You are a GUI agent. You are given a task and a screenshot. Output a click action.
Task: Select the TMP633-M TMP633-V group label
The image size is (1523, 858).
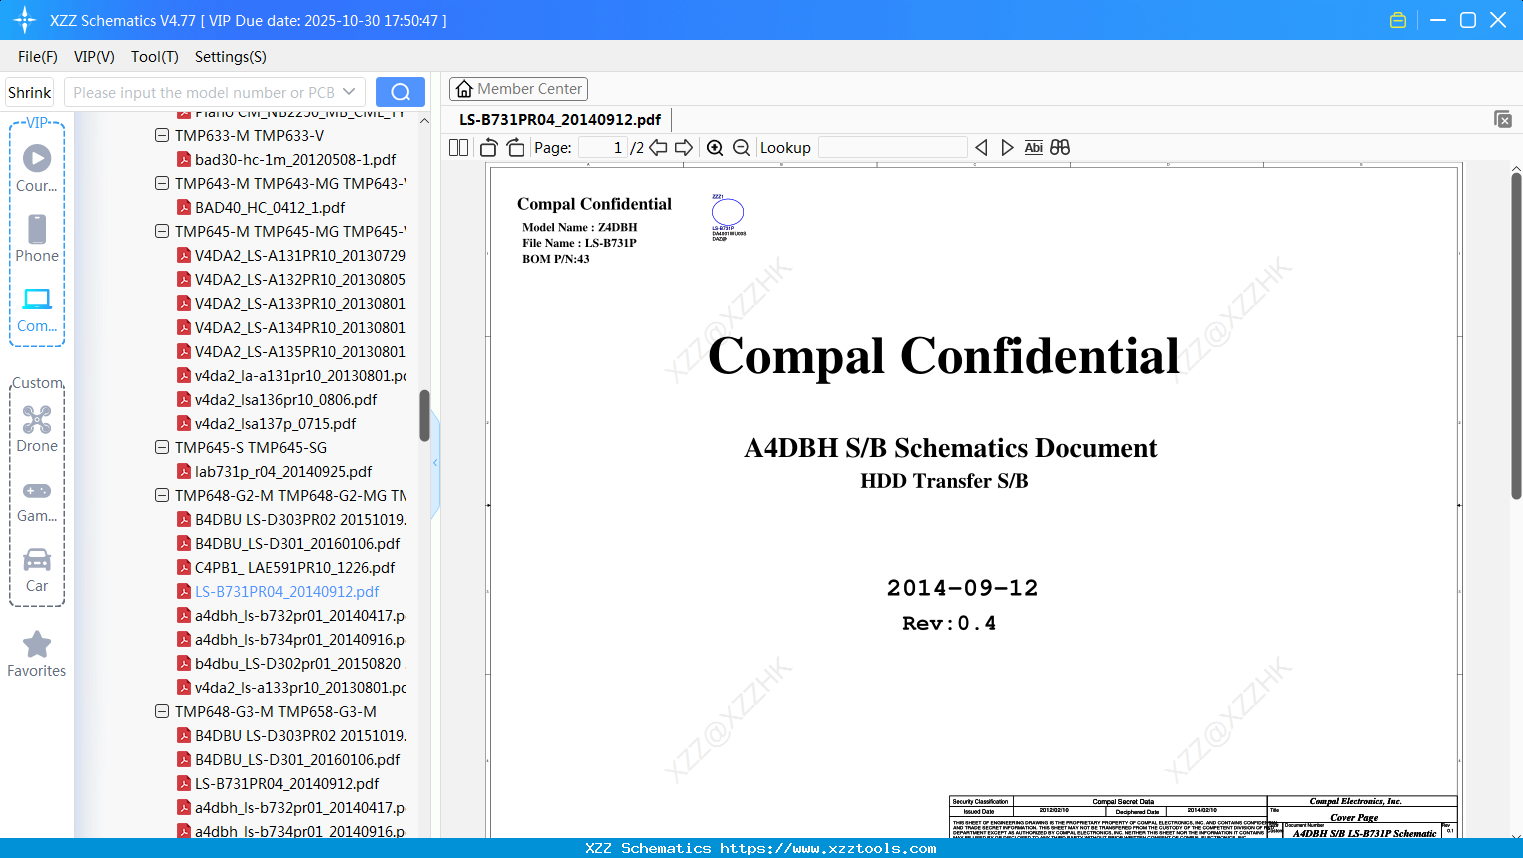pyautogui.click(x=249, y=135)
